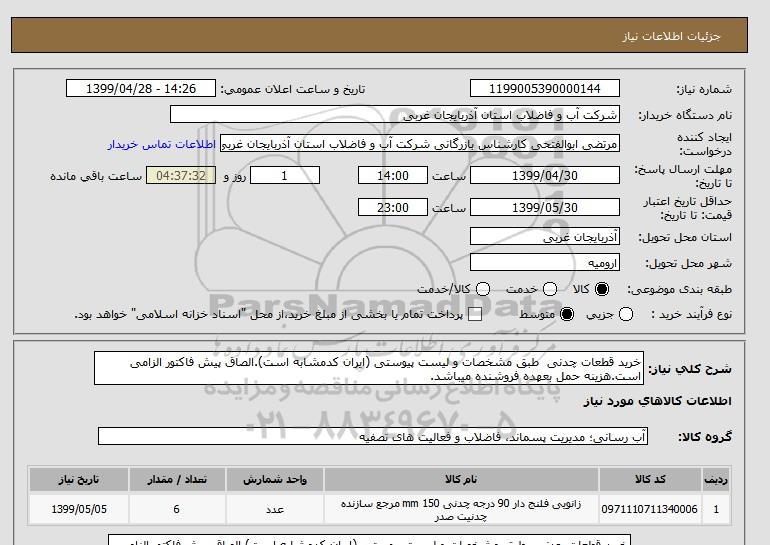Click ردیف column header
770x545 pixels.
click(716, 480)
